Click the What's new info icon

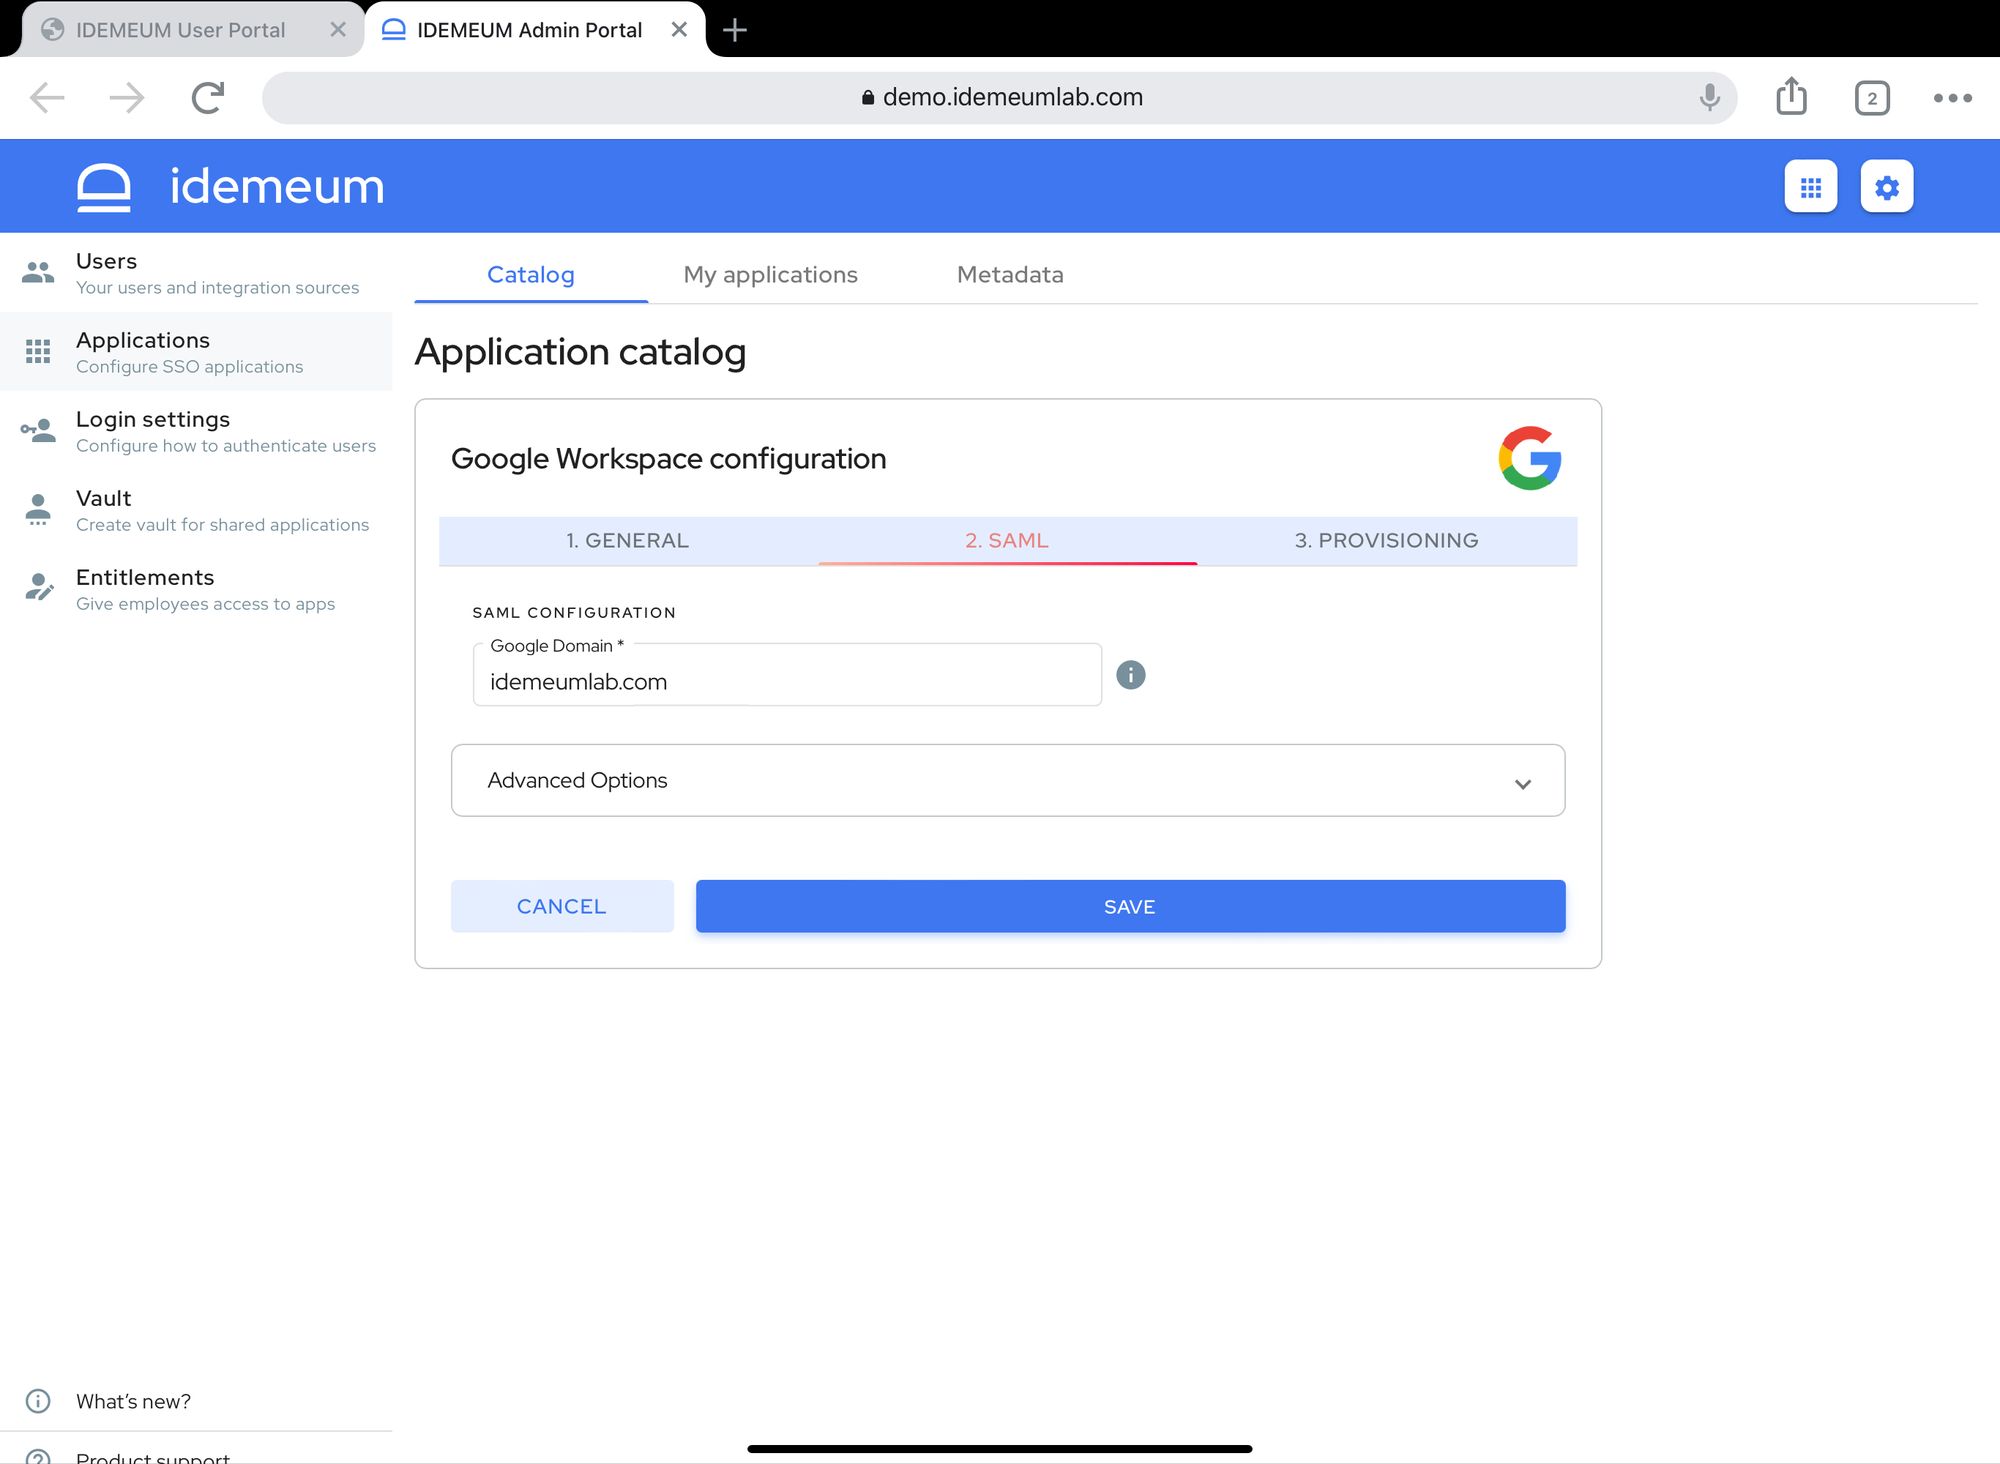point(38,1401)
